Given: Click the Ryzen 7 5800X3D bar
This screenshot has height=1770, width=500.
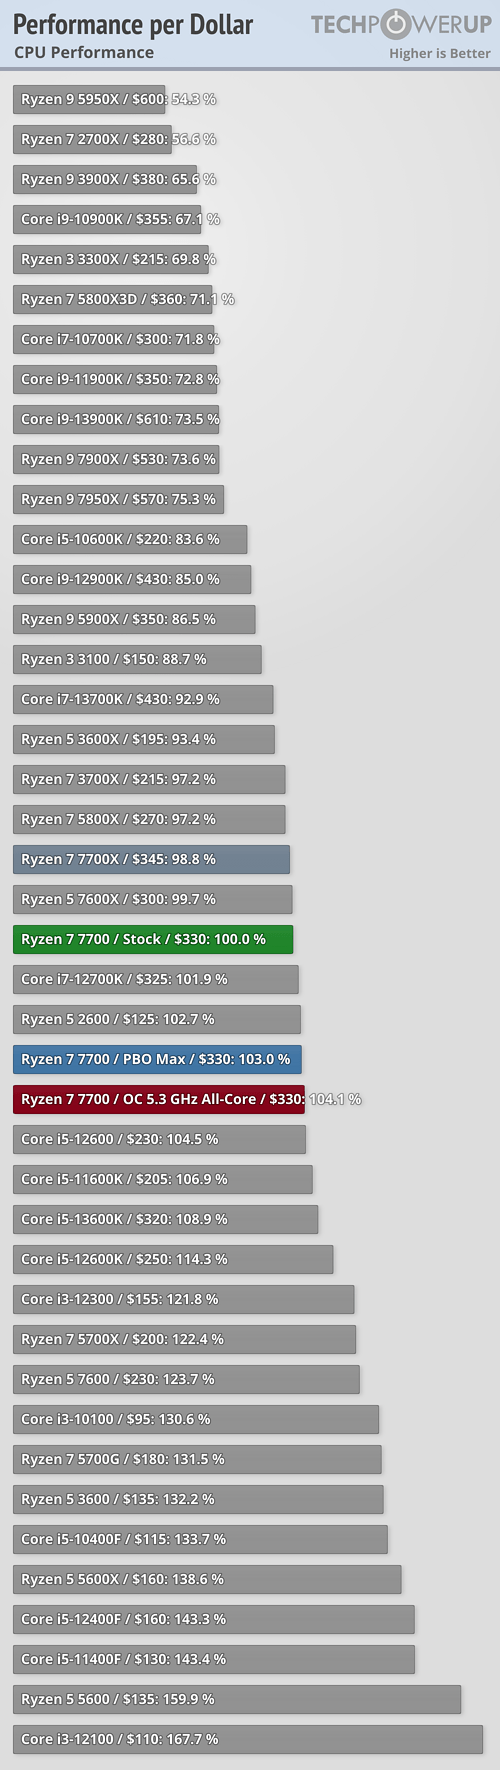Looking at the screenshot, I should point(113,299).
